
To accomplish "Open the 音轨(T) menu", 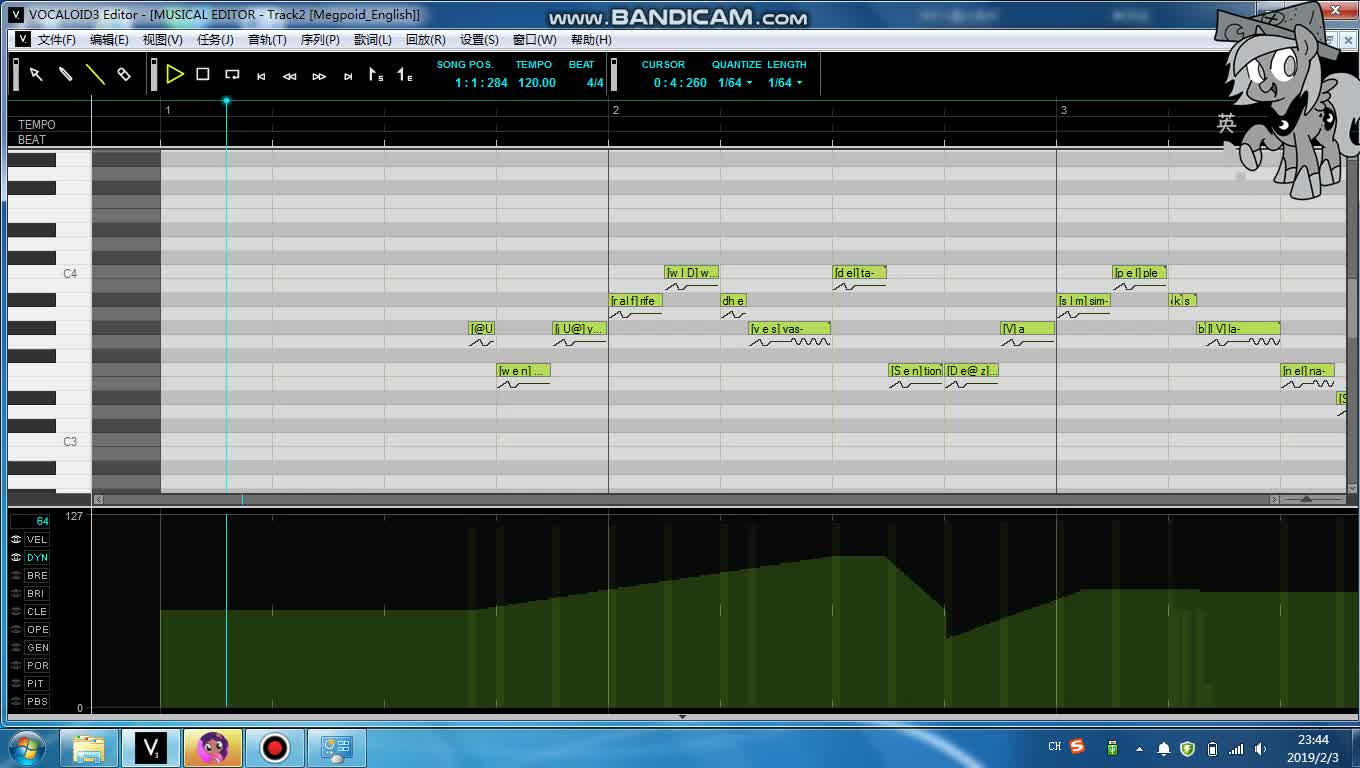I will coord(267,40).
